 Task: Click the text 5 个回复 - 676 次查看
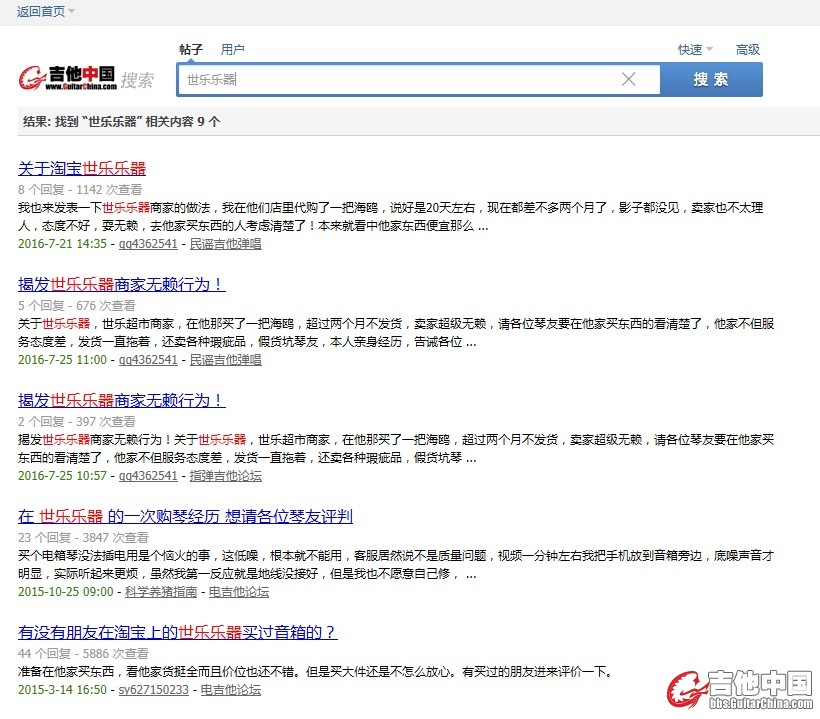[77, 305]
